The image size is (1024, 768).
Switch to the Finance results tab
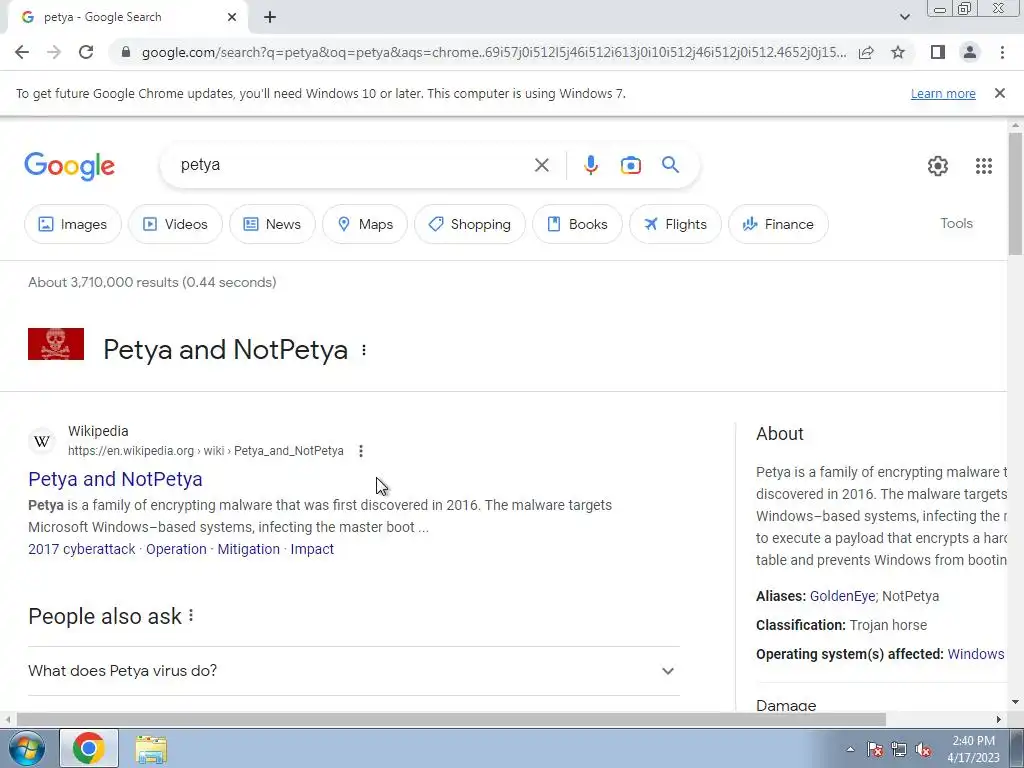[x=778, y=224]
